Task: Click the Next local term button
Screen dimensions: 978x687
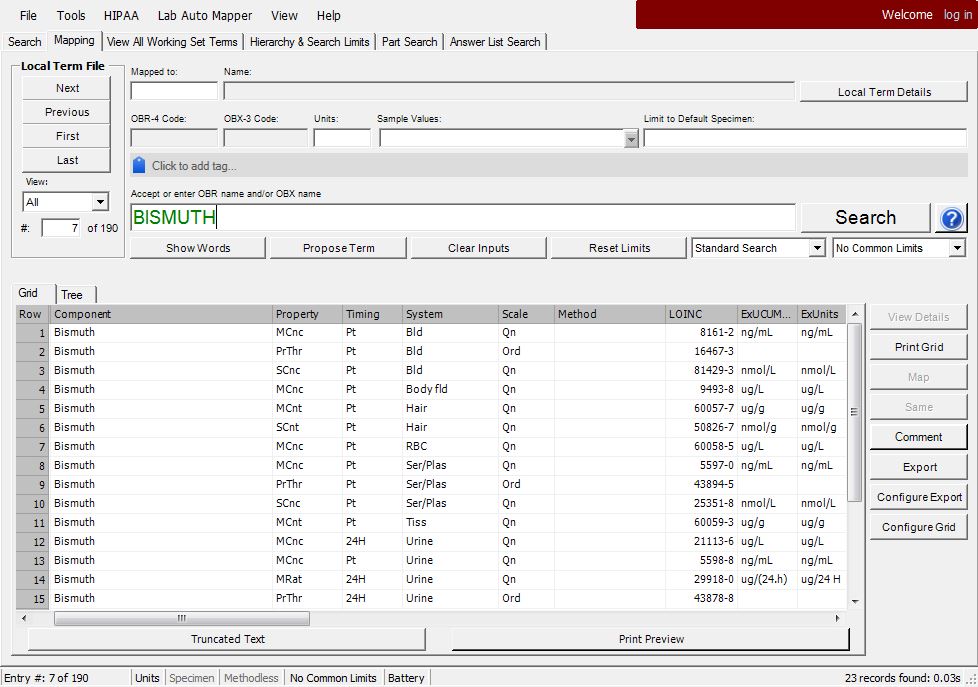Action: 67,88
